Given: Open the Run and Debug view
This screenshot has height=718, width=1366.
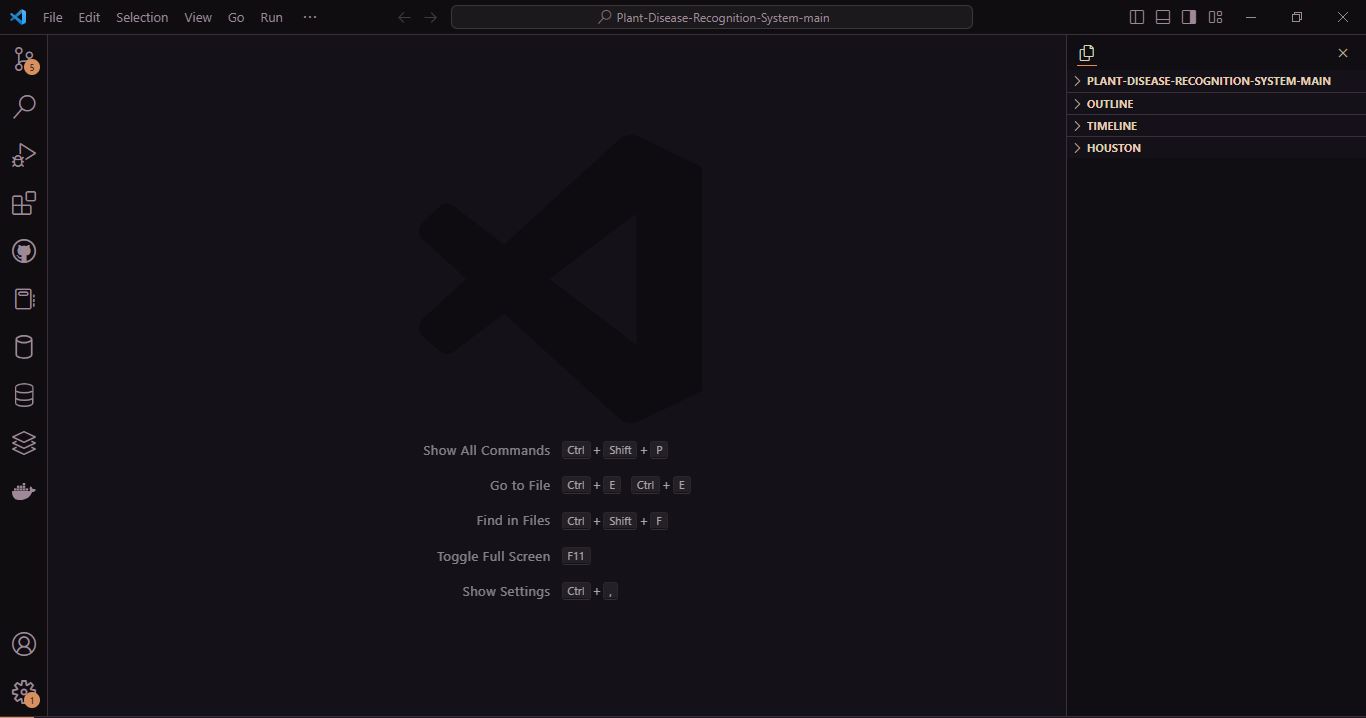Looking at the screenshot, I should pyautogui.click(x=24, y=155).
